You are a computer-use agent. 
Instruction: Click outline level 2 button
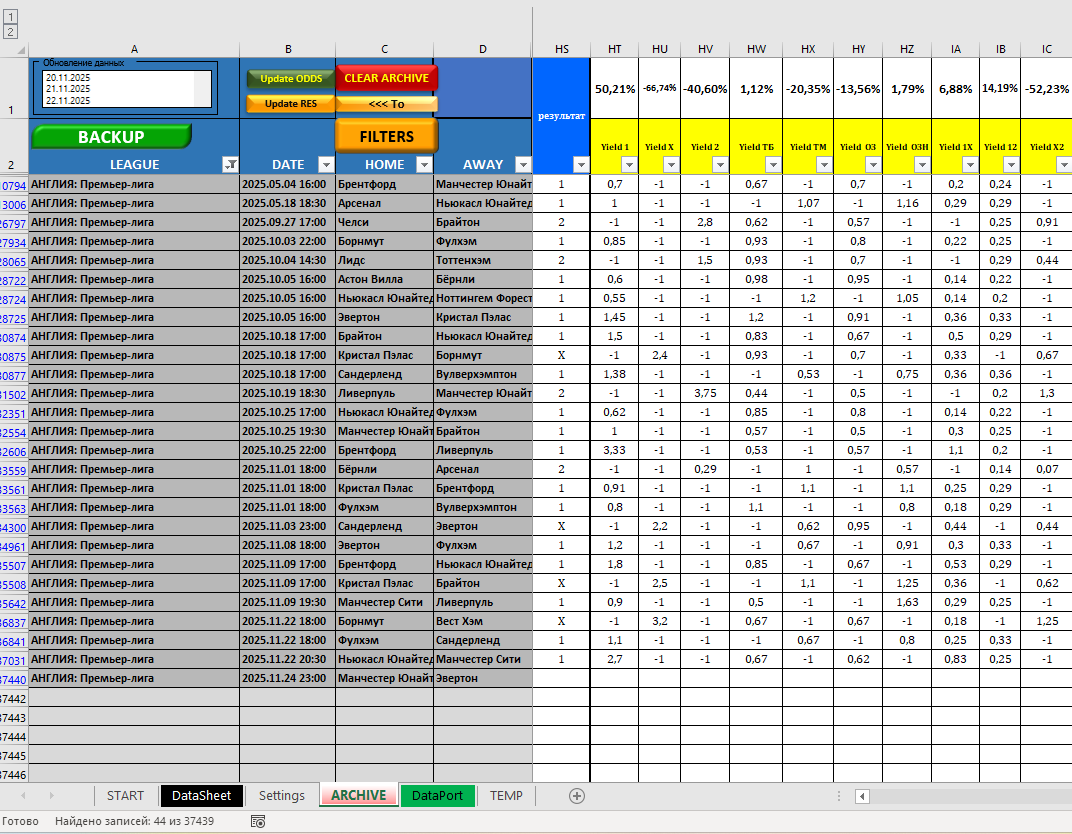[10, 32]
